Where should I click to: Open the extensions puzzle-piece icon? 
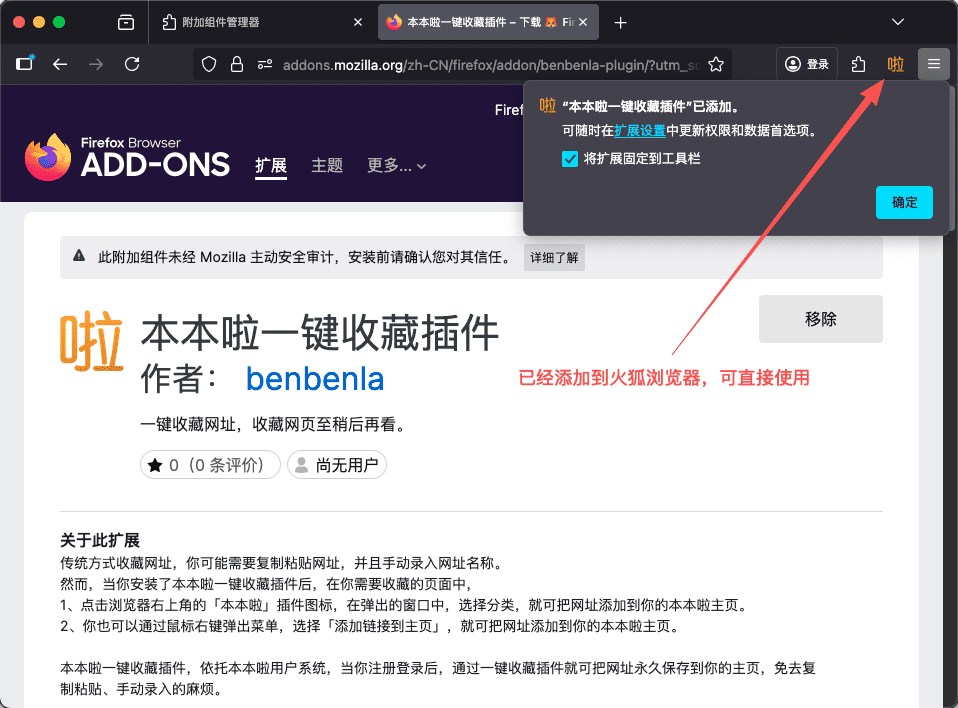point(858,64)
